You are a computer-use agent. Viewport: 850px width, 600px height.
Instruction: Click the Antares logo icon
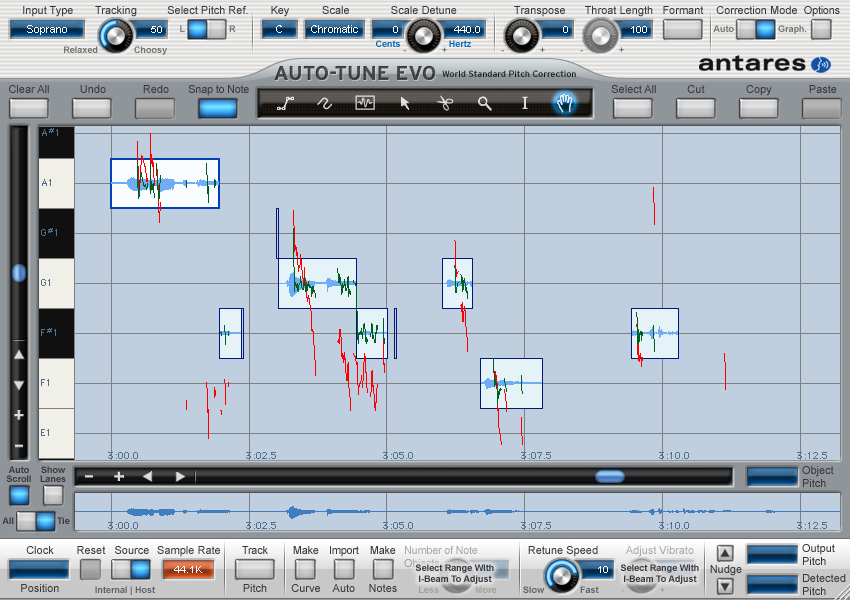[821, 65]
